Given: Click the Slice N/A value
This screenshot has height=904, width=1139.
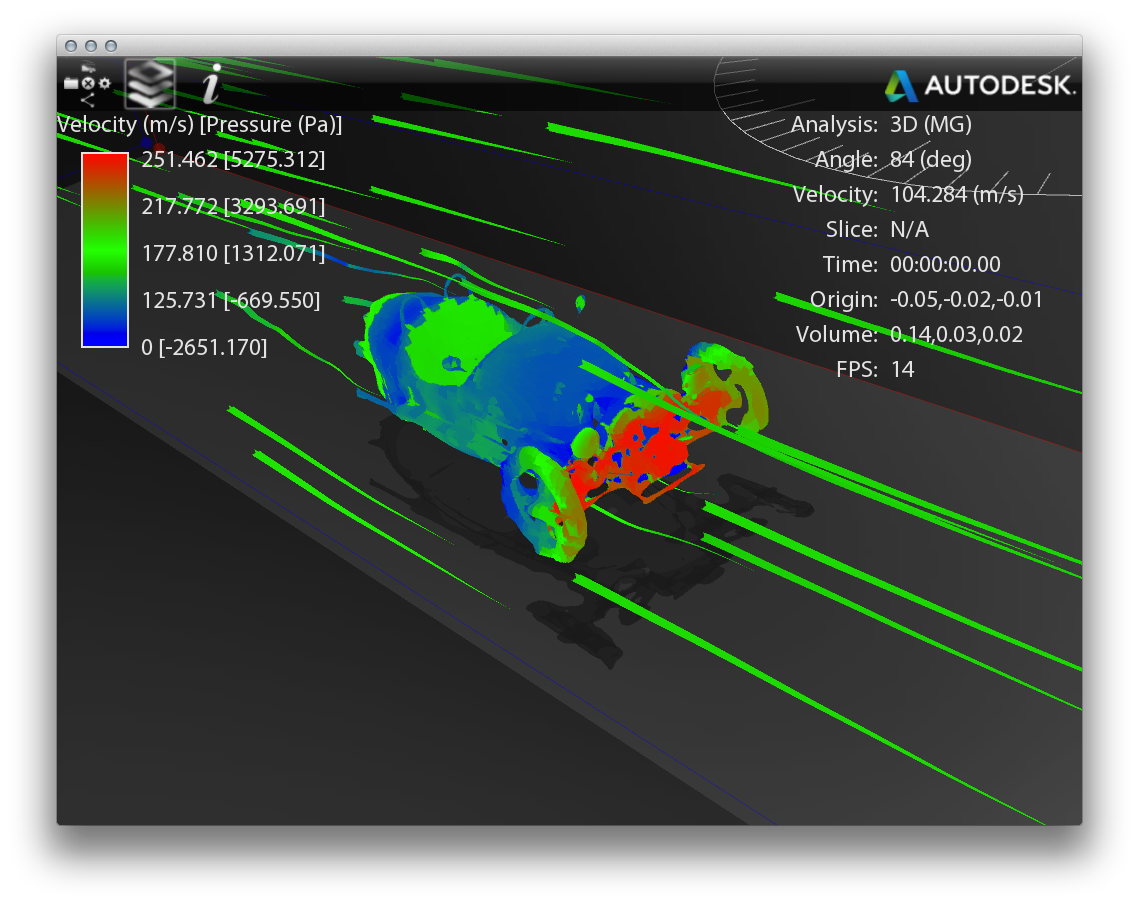Looking at the screenshot, I should (x=909, y=230).
